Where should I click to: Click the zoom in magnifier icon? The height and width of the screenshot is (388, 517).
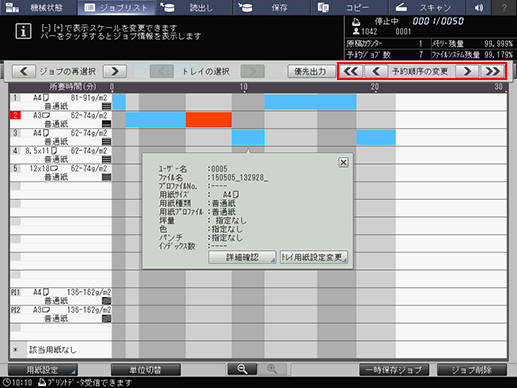272,369
